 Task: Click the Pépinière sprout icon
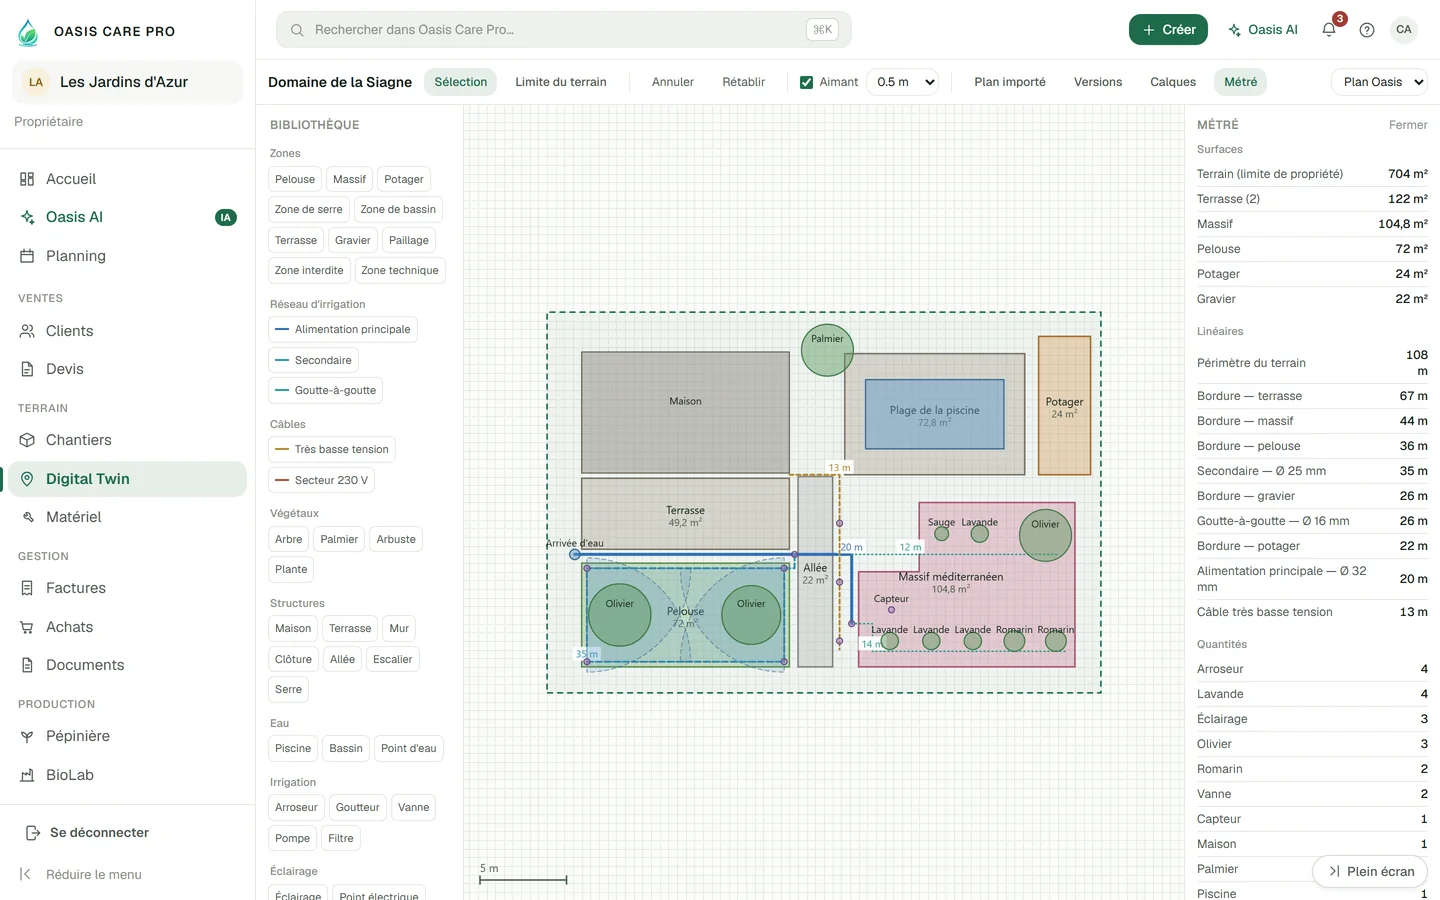pyautogui.click(x=27, y=736)
